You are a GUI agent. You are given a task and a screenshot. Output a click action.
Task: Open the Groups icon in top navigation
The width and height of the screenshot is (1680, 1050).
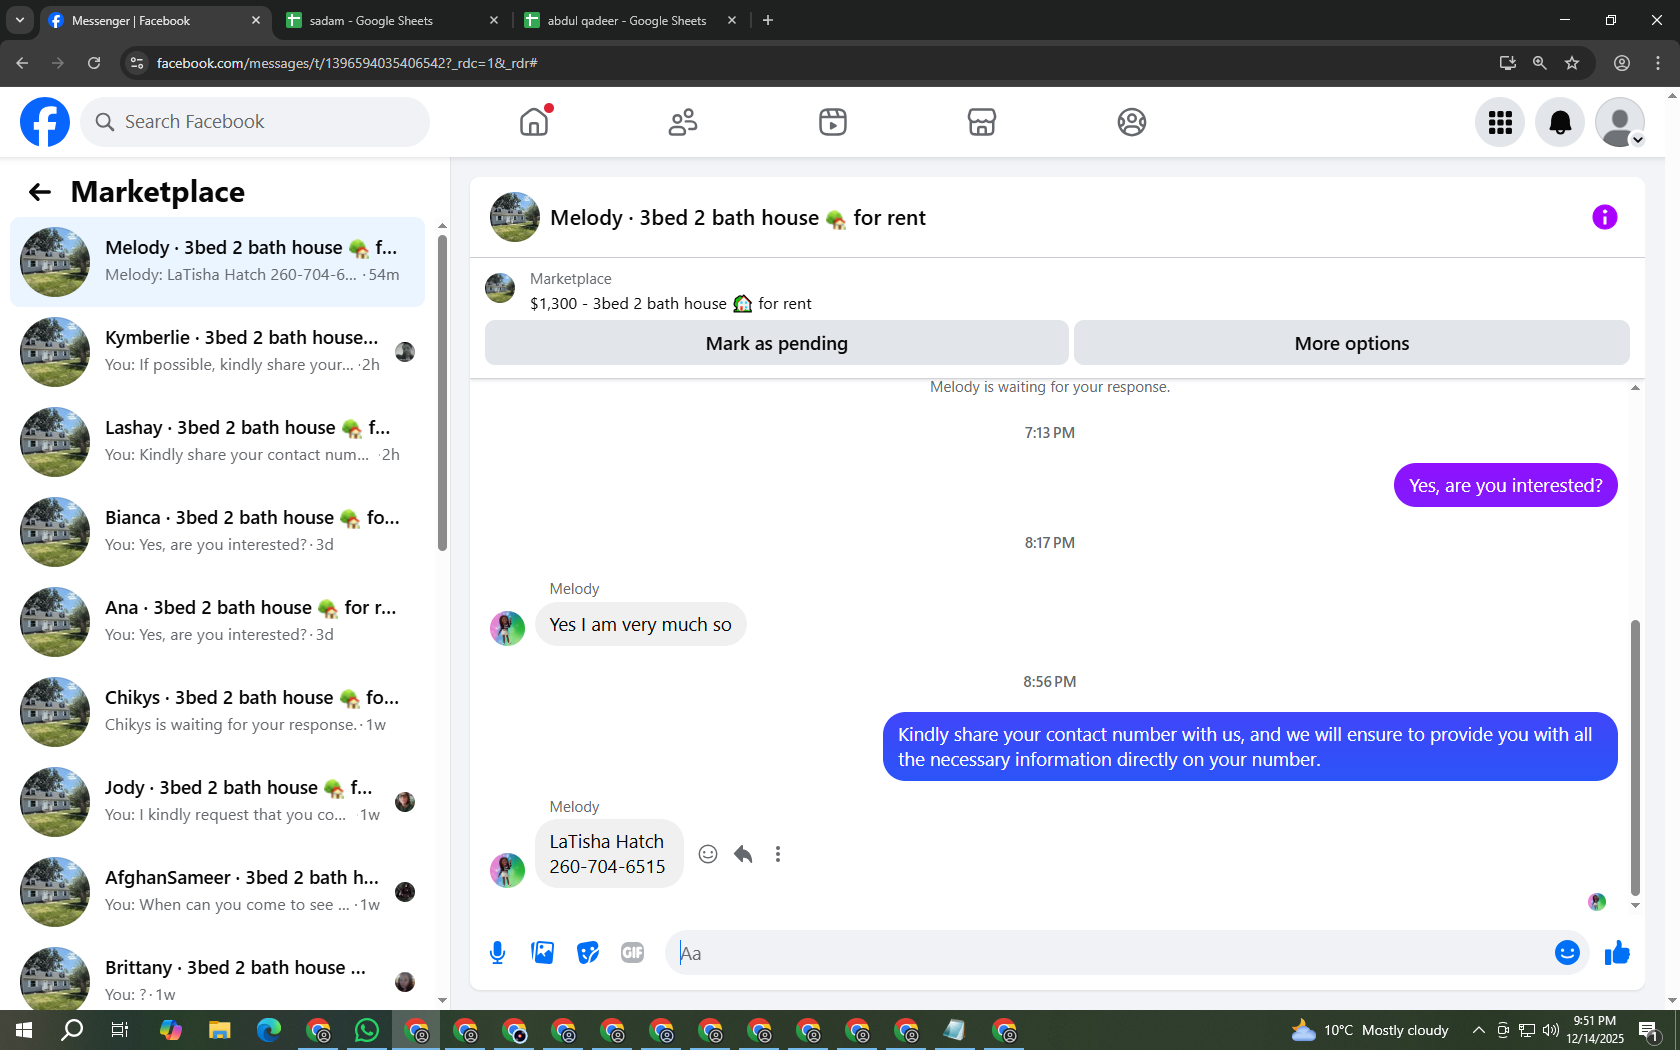pos(1132,122)
